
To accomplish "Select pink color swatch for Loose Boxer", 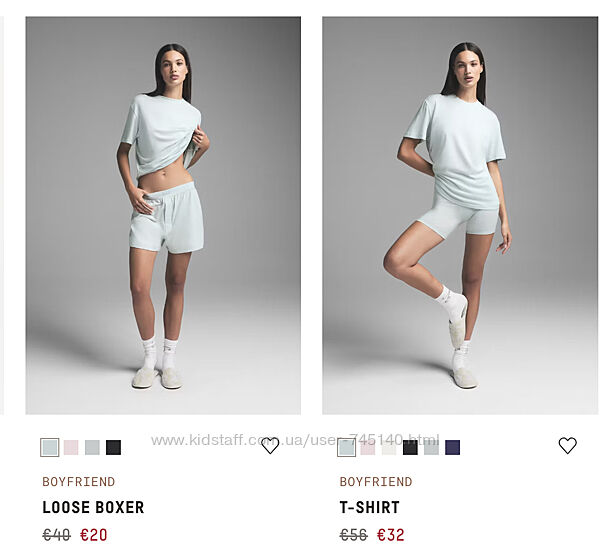I will point(71,447).
